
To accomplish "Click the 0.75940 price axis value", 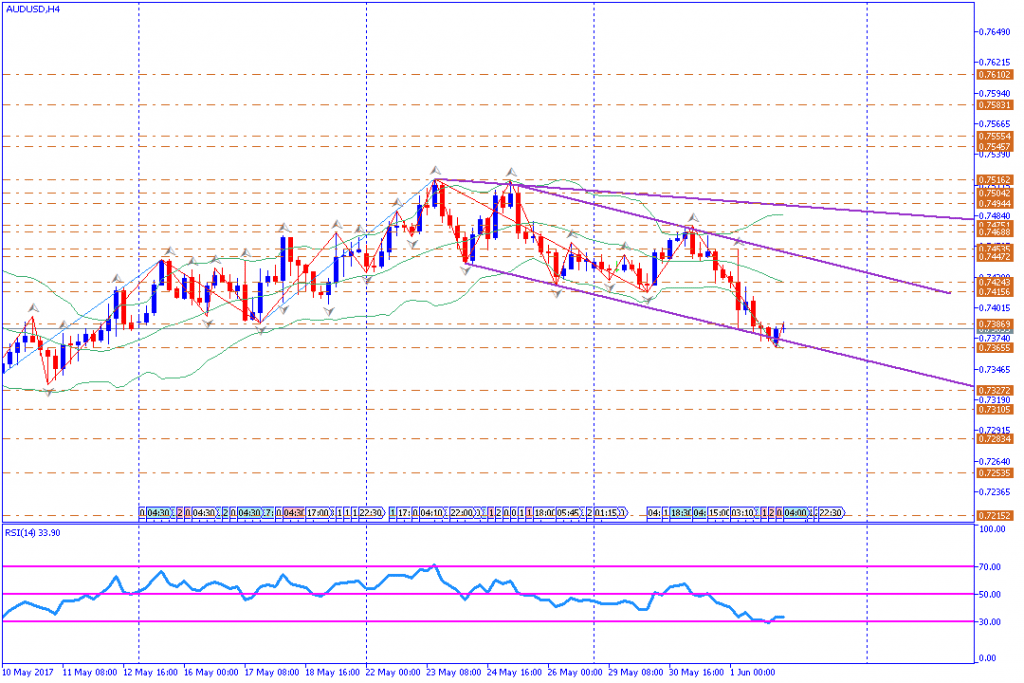I will [996, 93].
